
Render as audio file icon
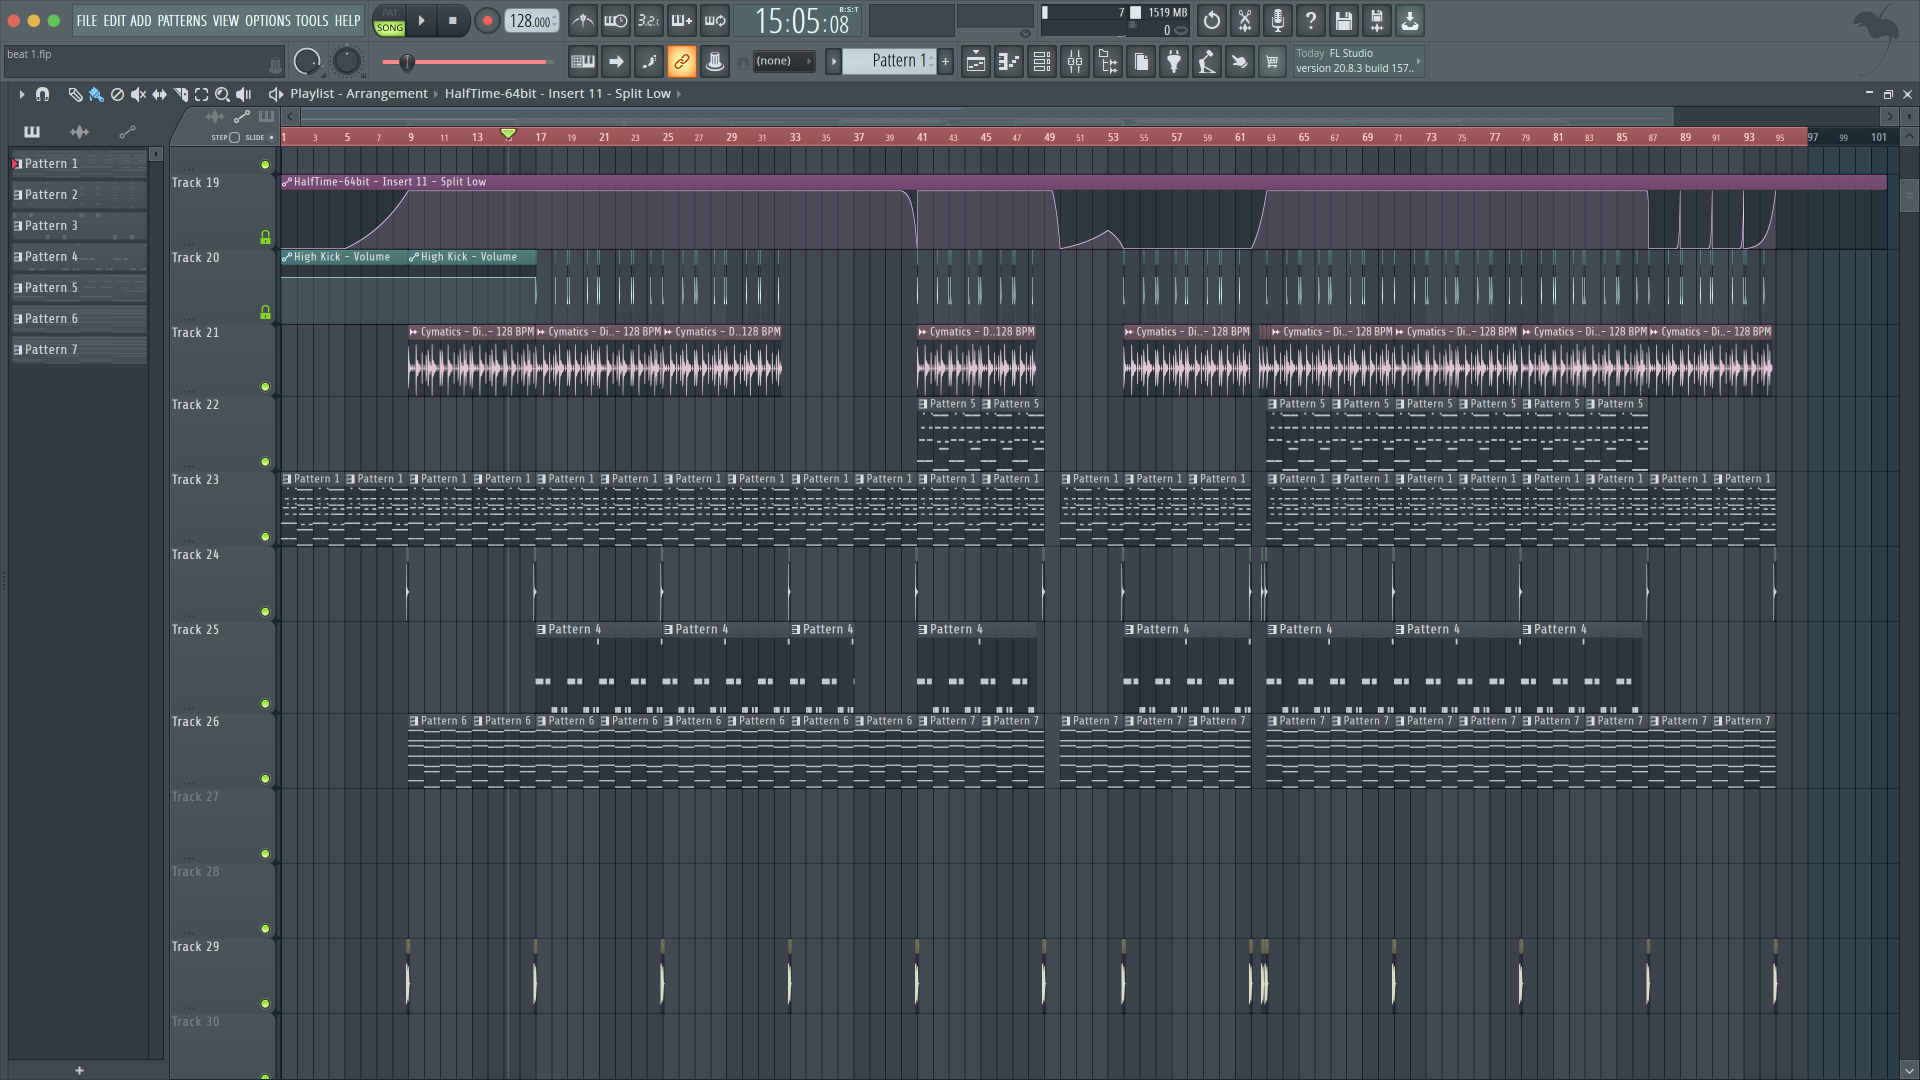(1377, 20)
